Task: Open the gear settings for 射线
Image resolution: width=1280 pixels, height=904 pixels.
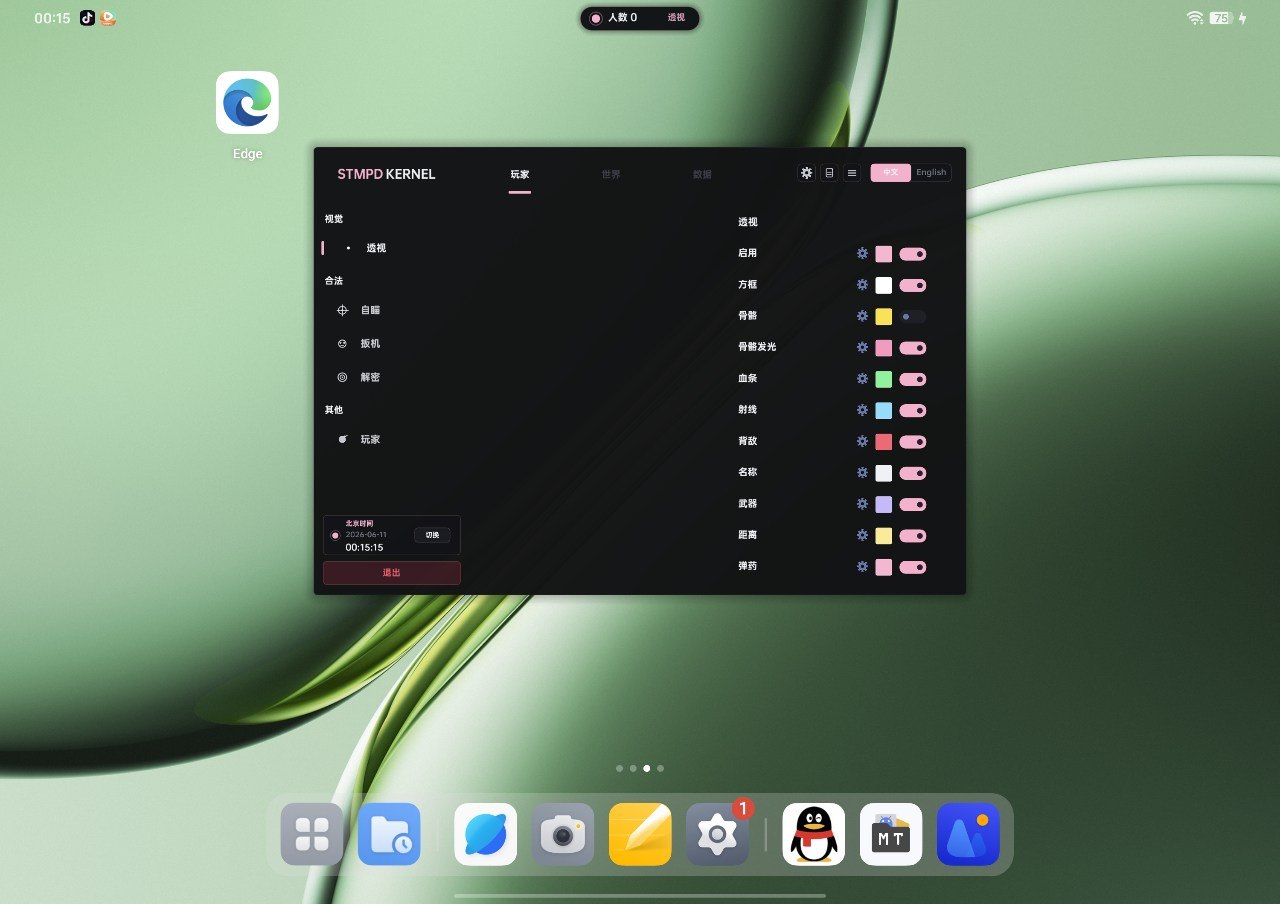Action: (x=862, y=410)
